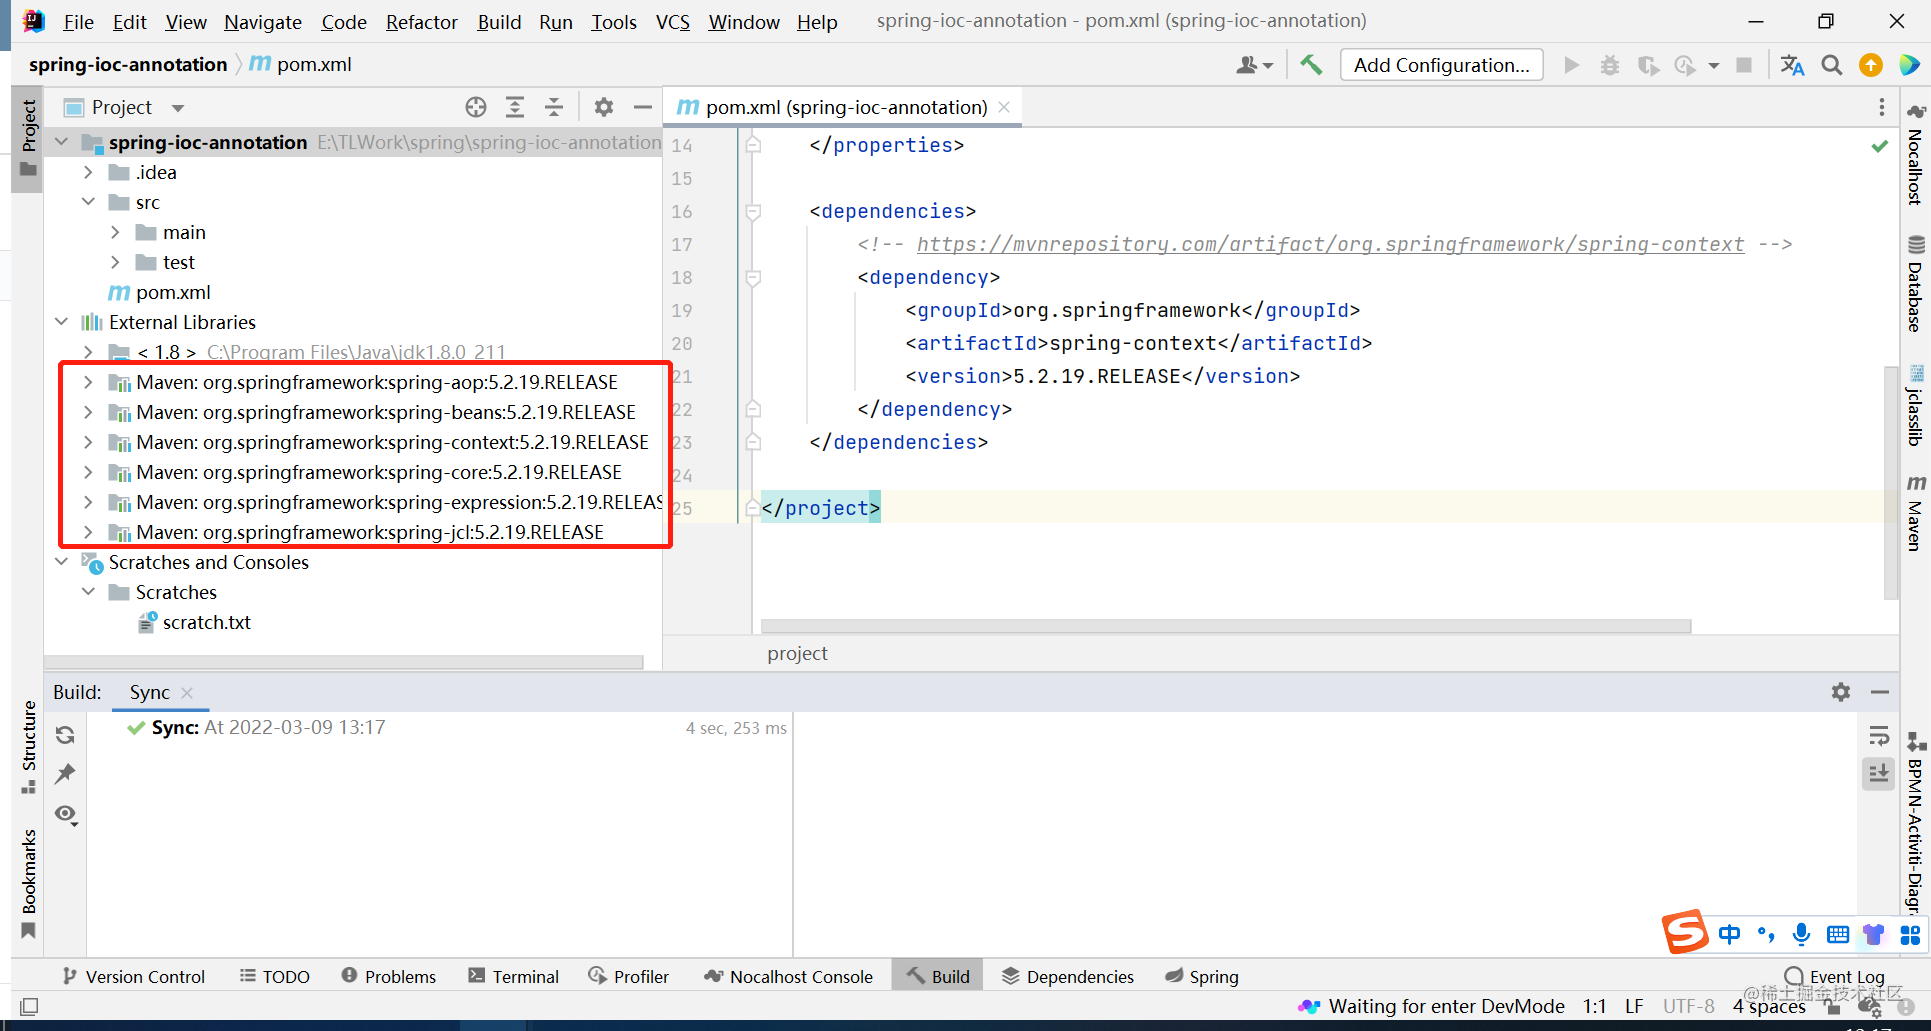Toggle the Build view eye filter

point(66,814)
